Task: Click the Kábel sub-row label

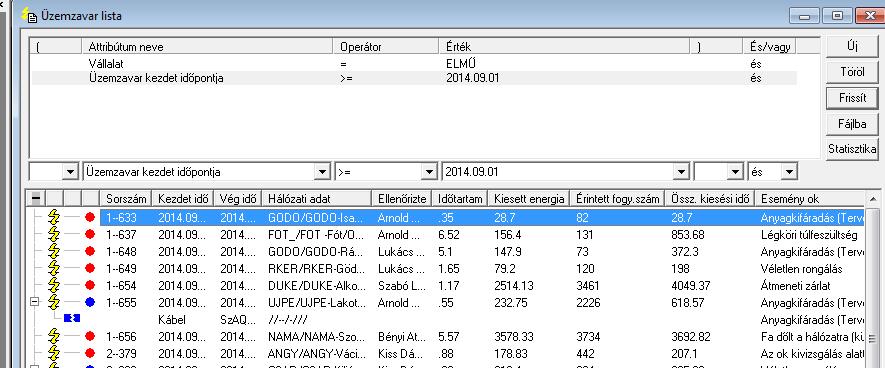Action: pos(171,319)
